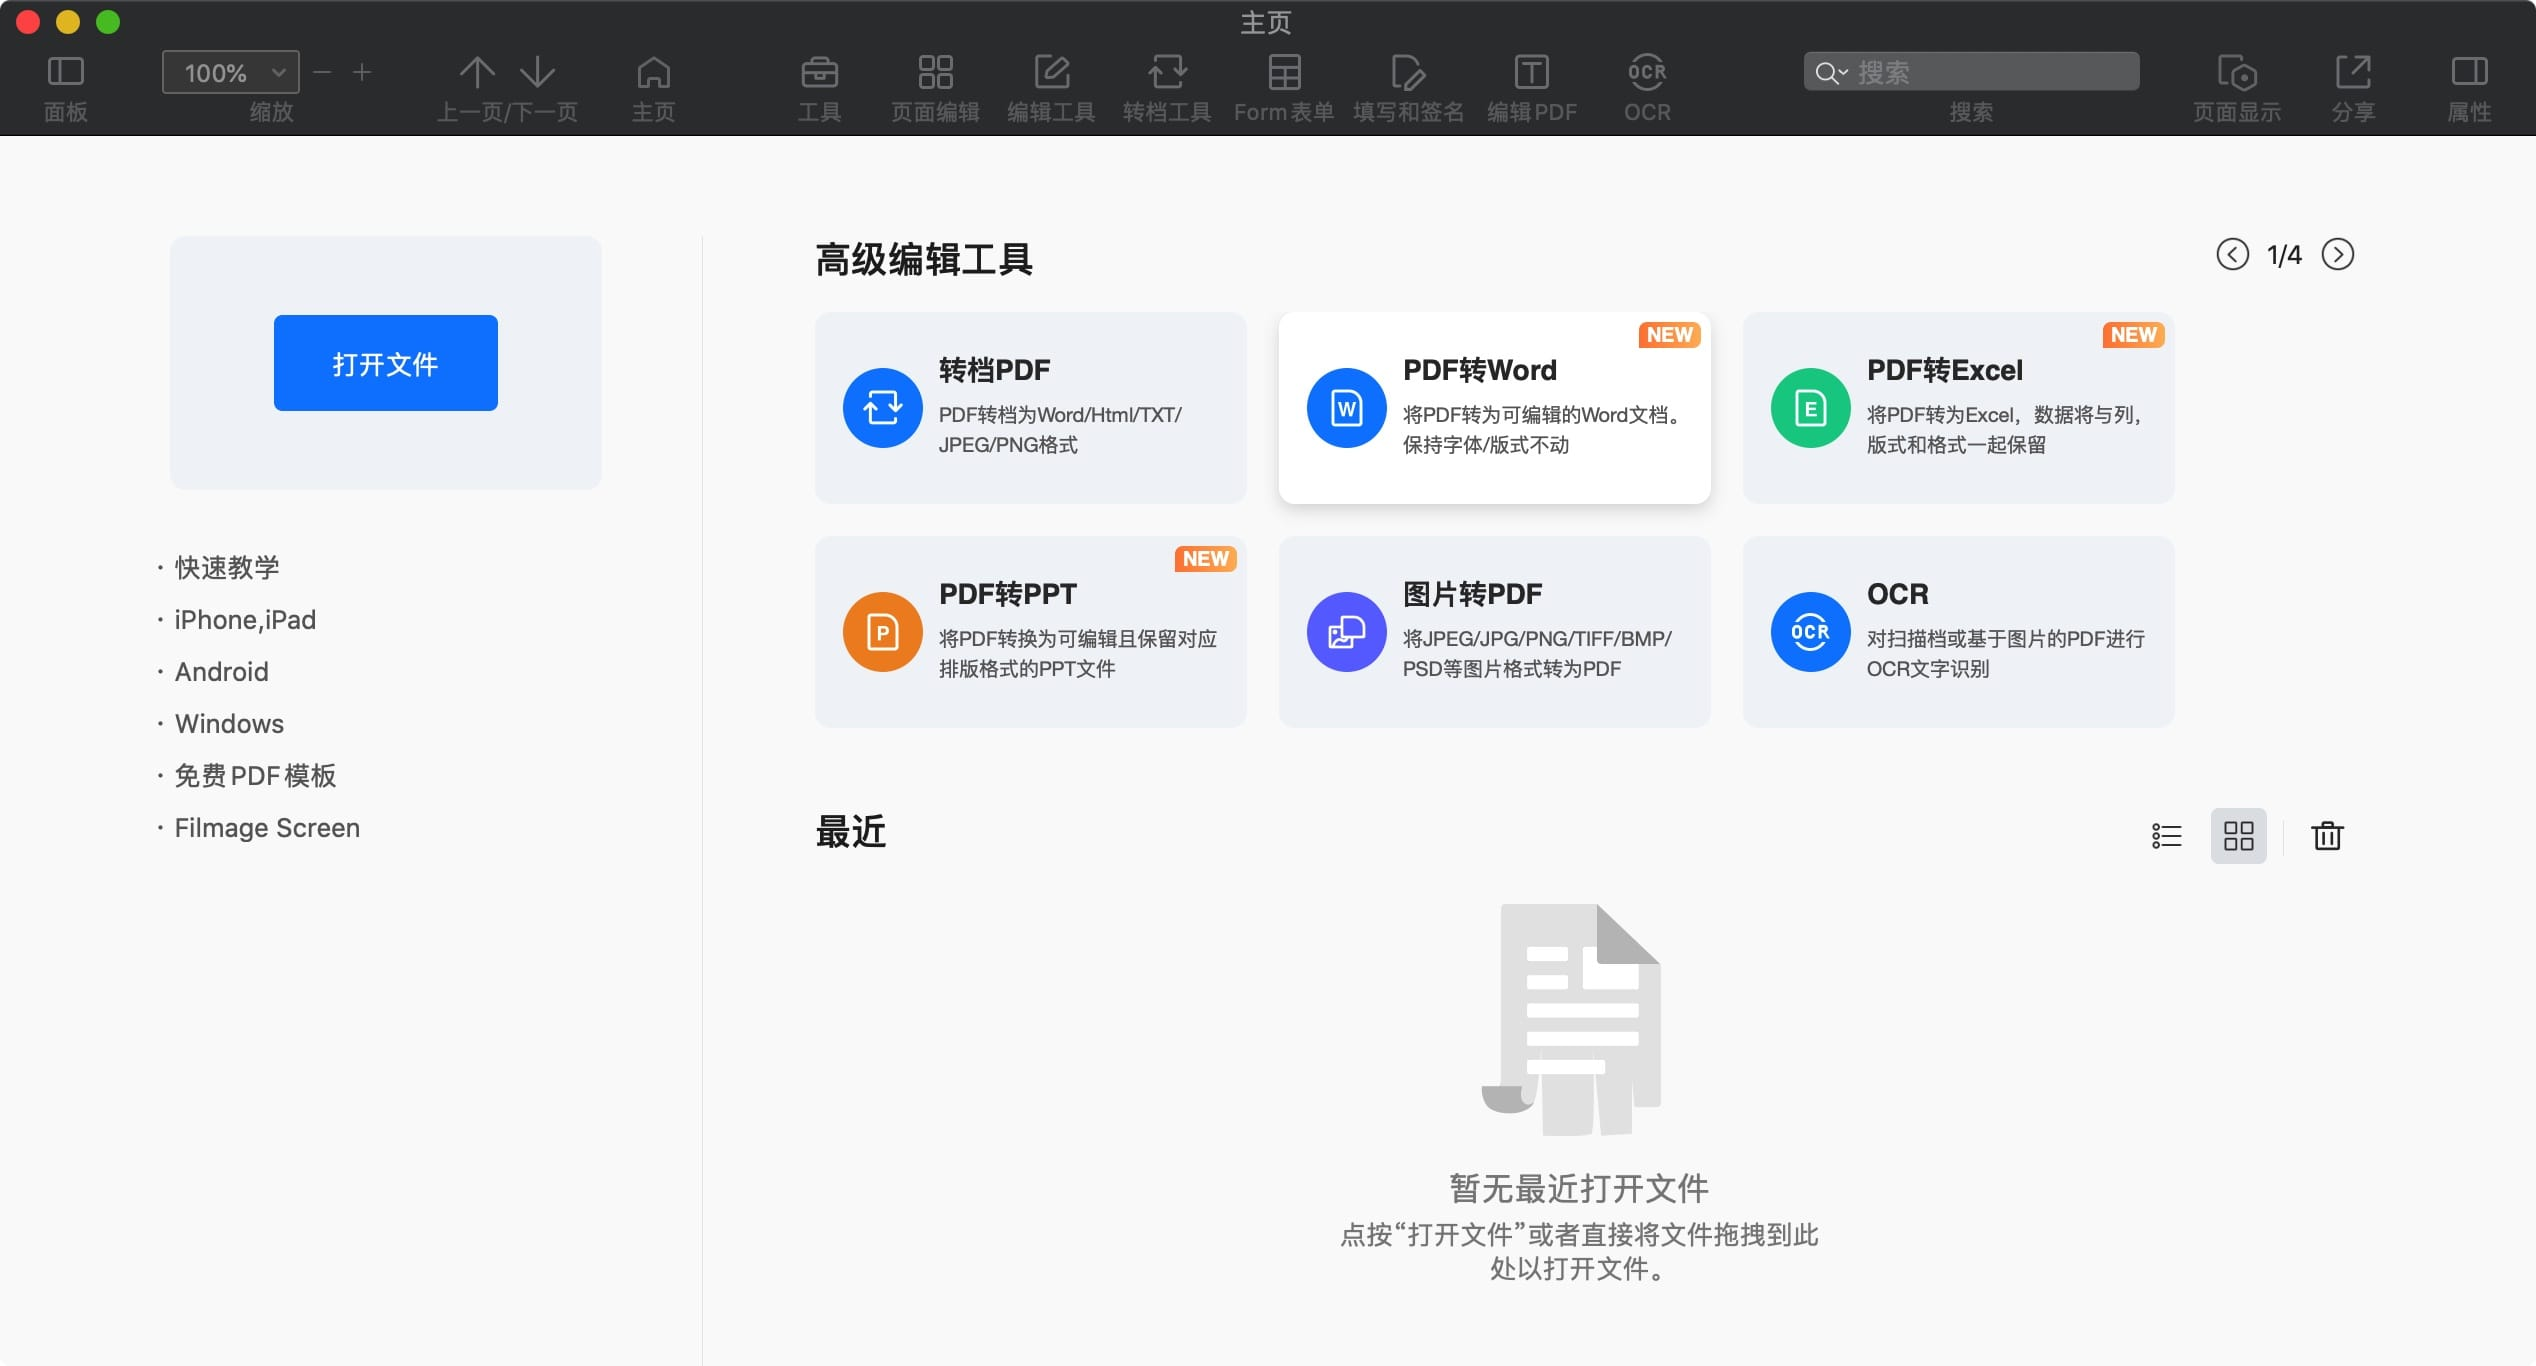Viewport: 2536px width, 1366px height.
Task: Switch to grid view in 最近 section
Action: [x=2237, y=834]
